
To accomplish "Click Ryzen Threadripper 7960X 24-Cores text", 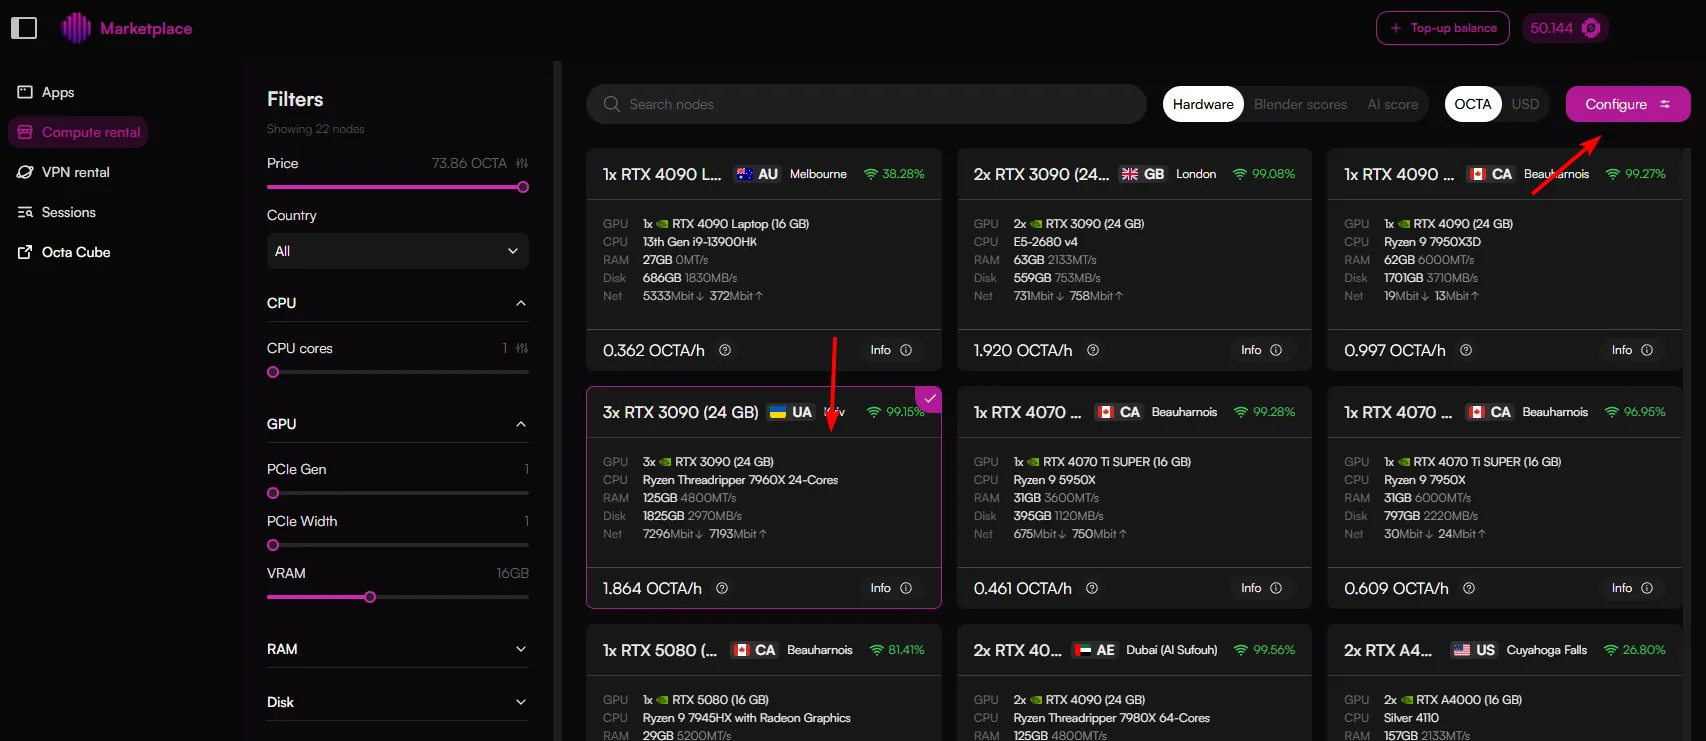I will 740,480.
